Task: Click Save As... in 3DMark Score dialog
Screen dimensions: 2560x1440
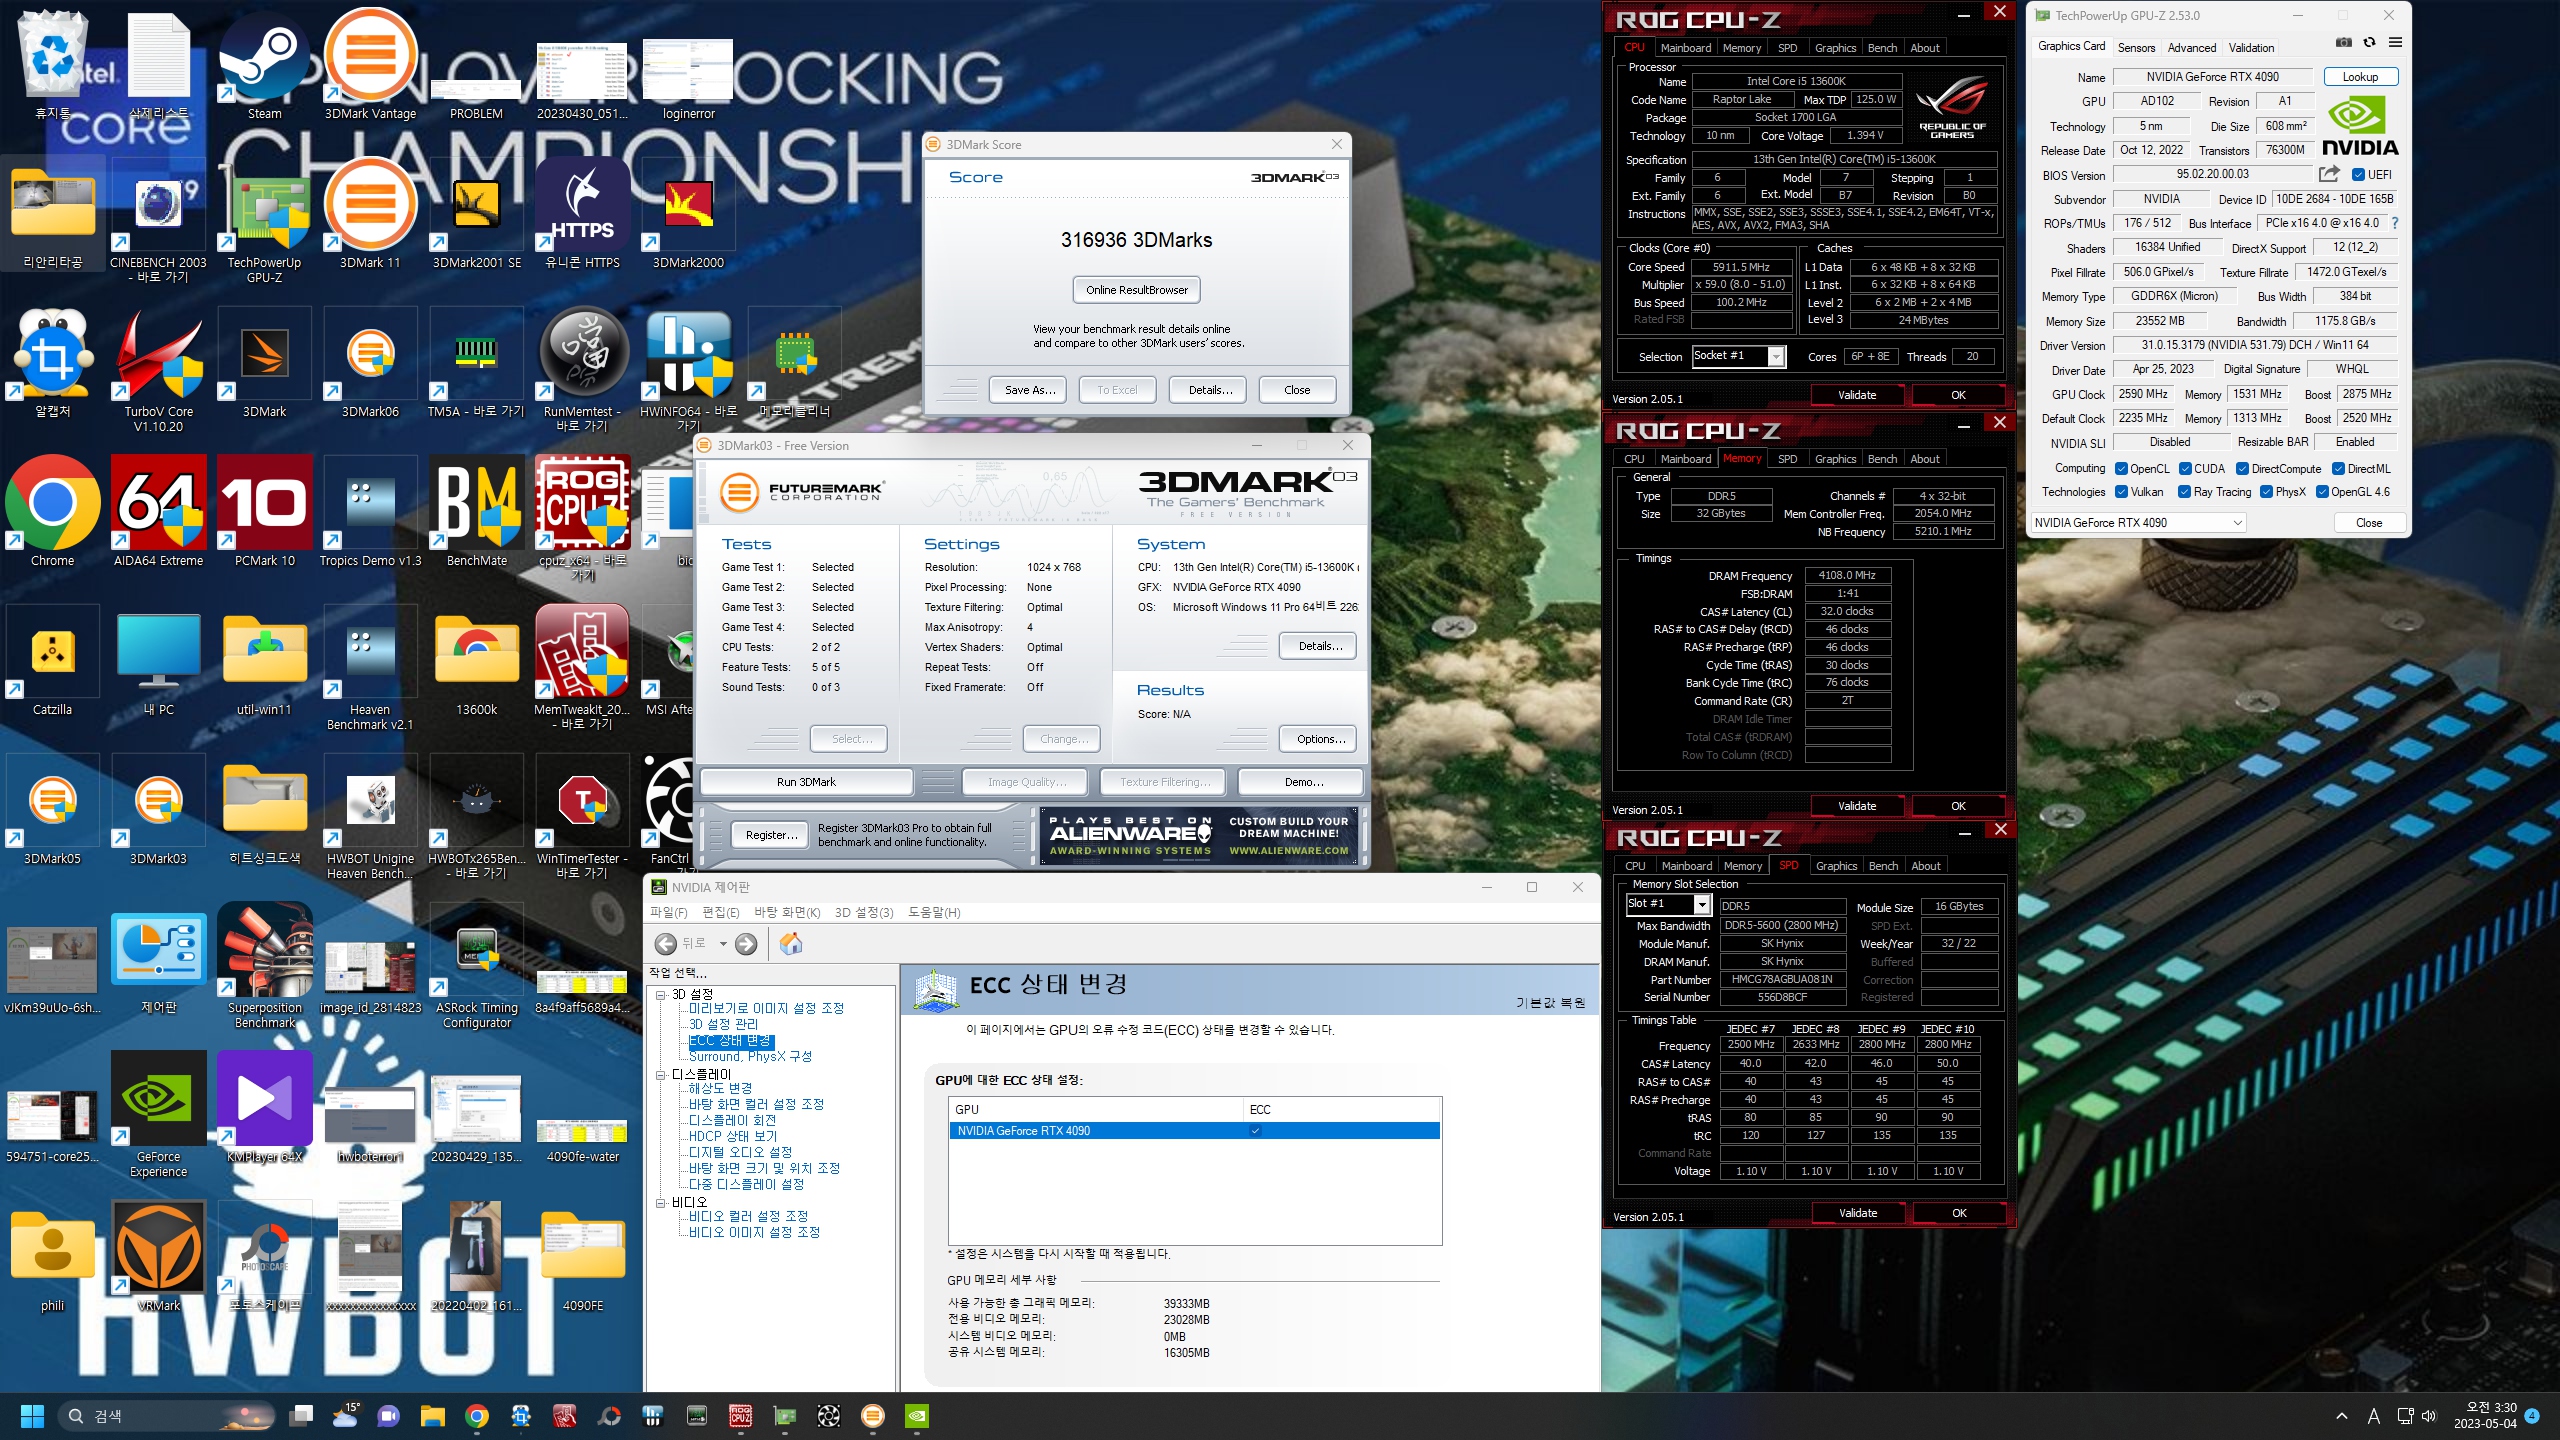Action: click(x=1030, y=390)
